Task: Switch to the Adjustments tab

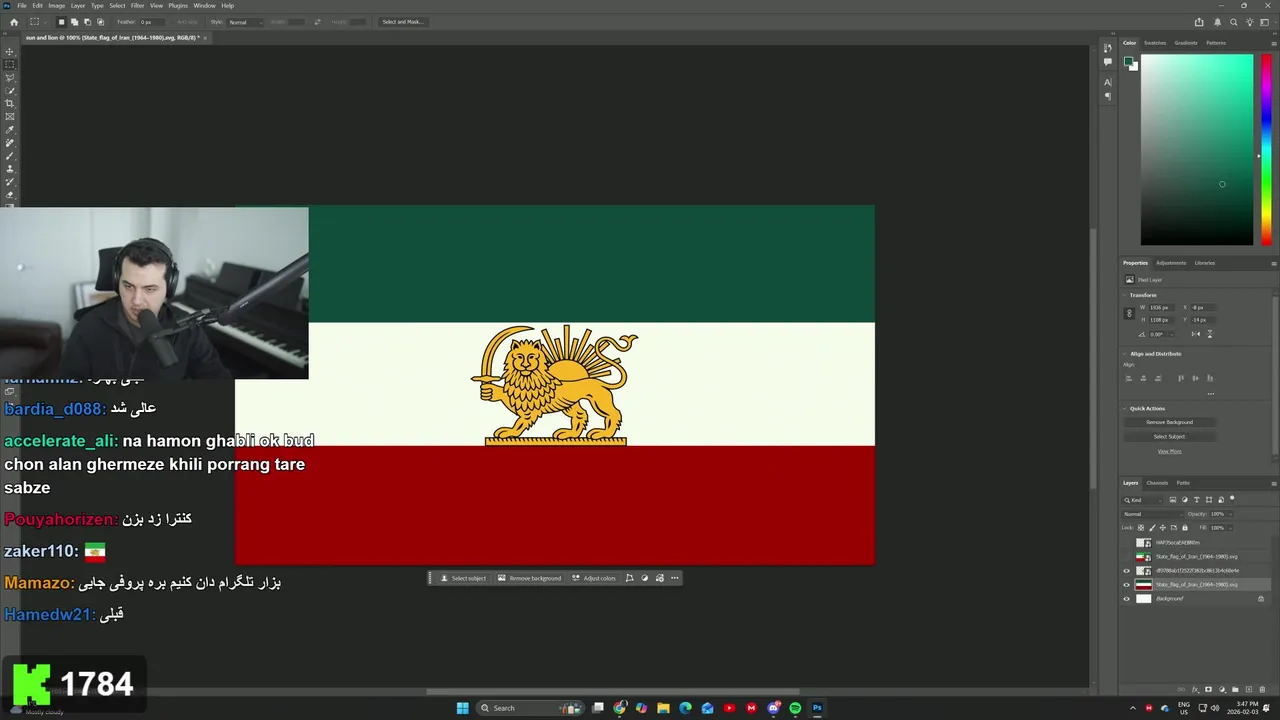Action: point(1171,263)
